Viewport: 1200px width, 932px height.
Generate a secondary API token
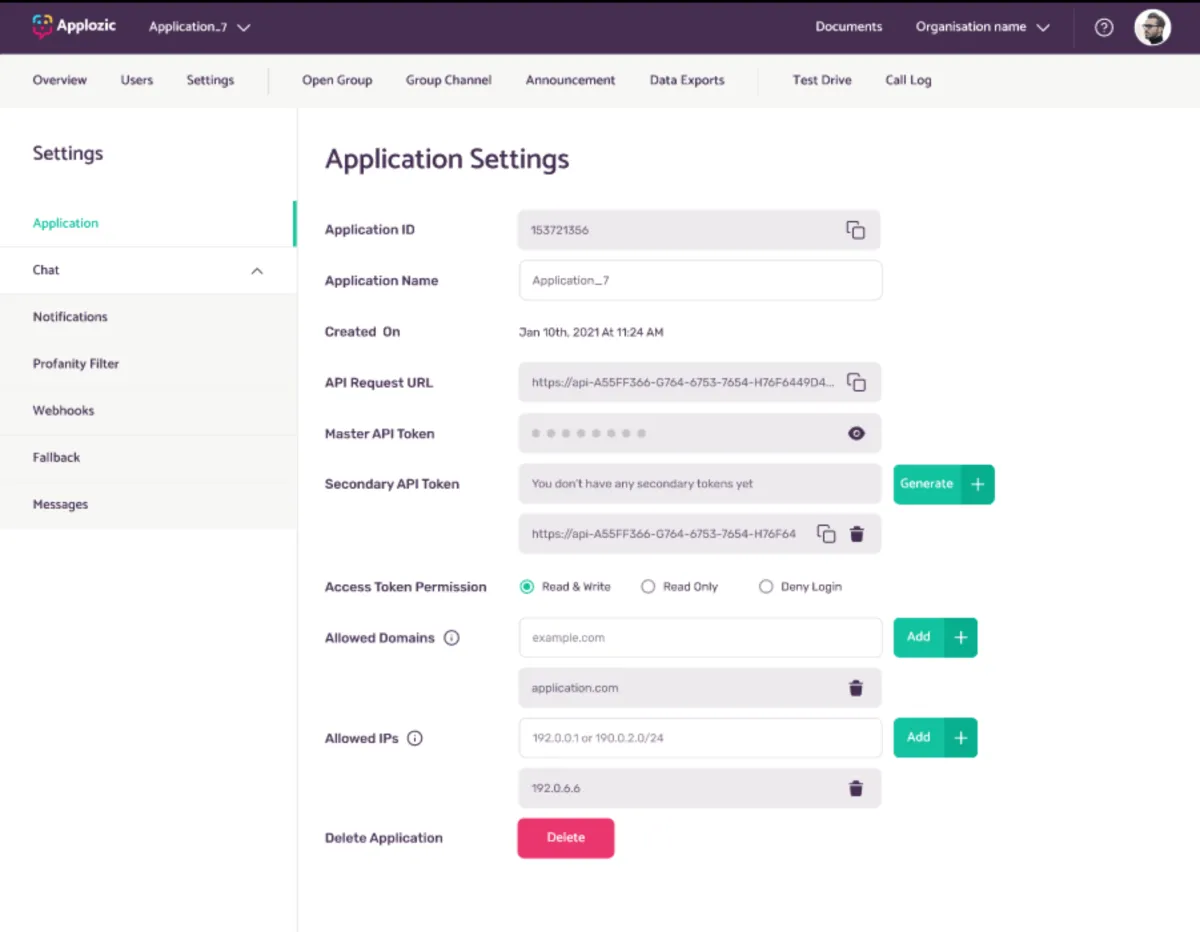point(944,484)
